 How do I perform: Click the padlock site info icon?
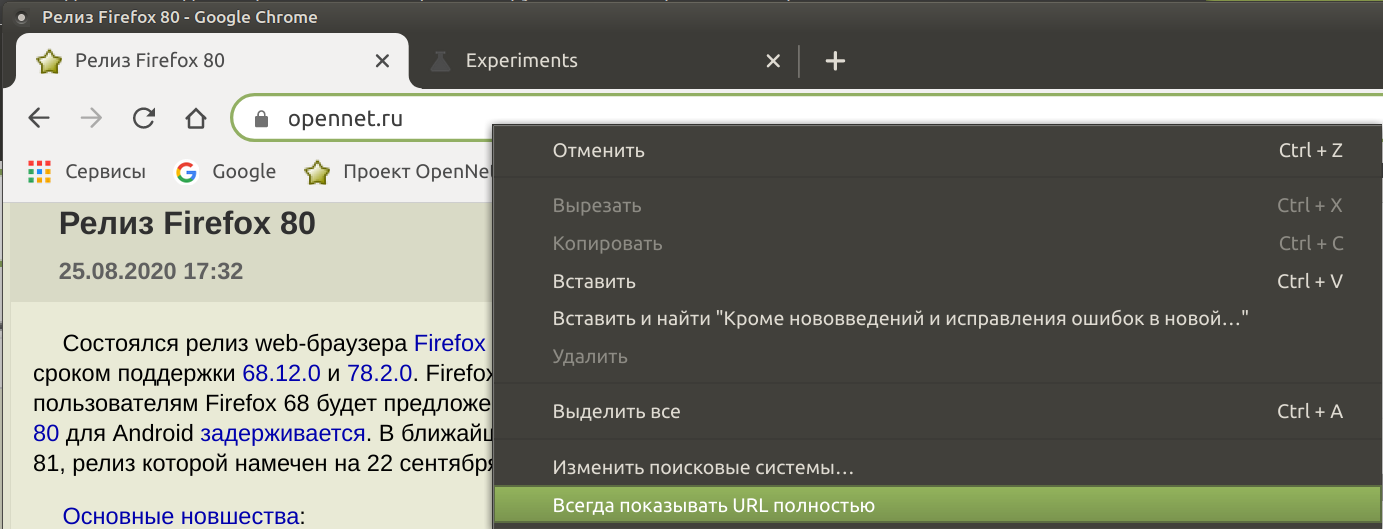[x=262, y=119]
